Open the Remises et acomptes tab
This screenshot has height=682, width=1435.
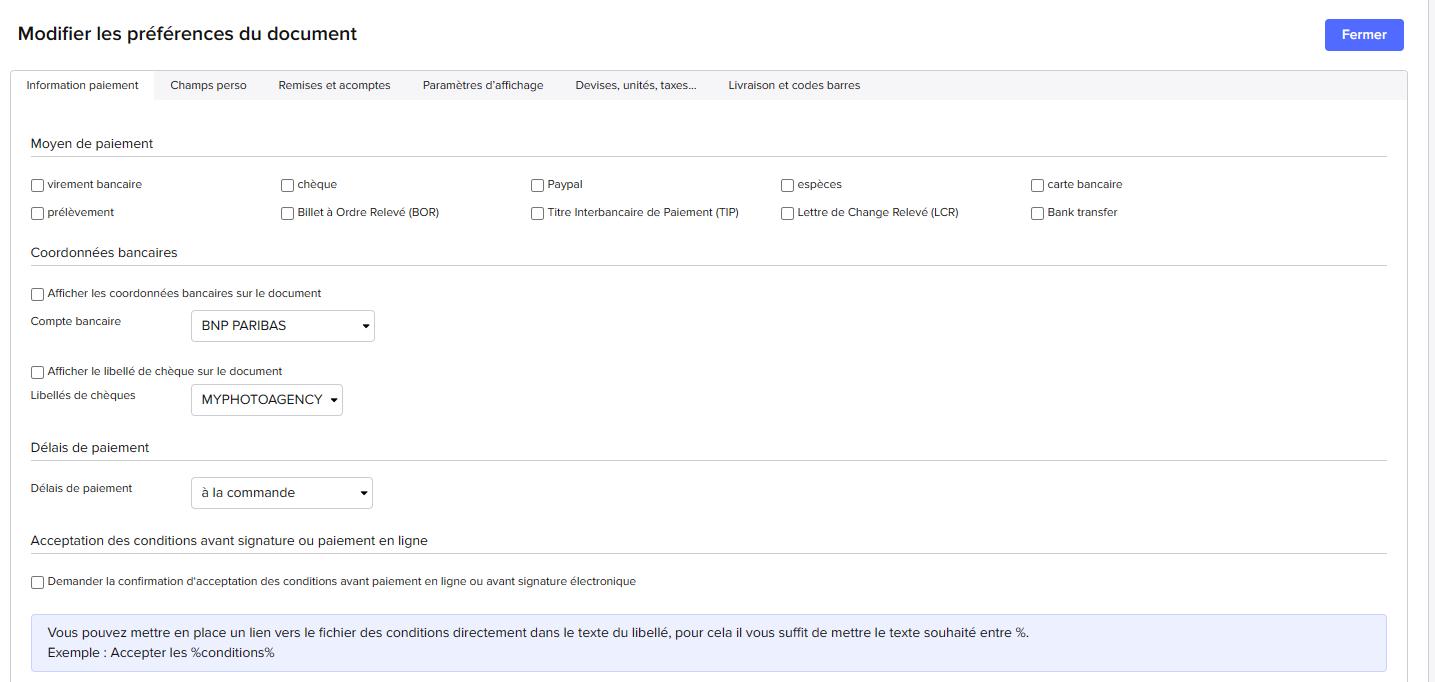(334, 86)
